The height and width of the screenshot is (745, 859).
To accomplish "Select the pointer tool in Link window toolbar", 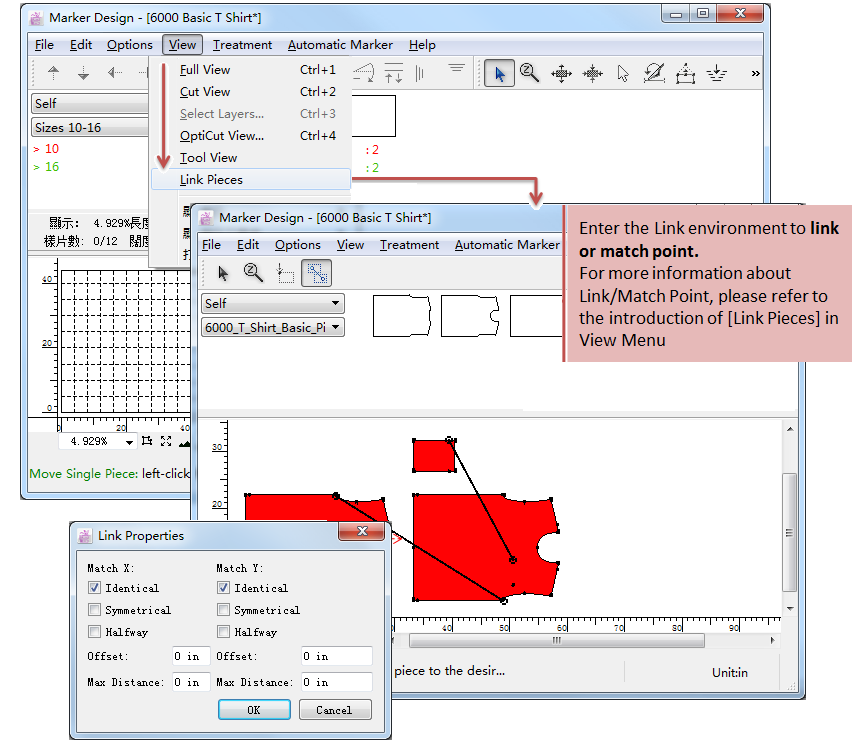I will click(223, 273).
